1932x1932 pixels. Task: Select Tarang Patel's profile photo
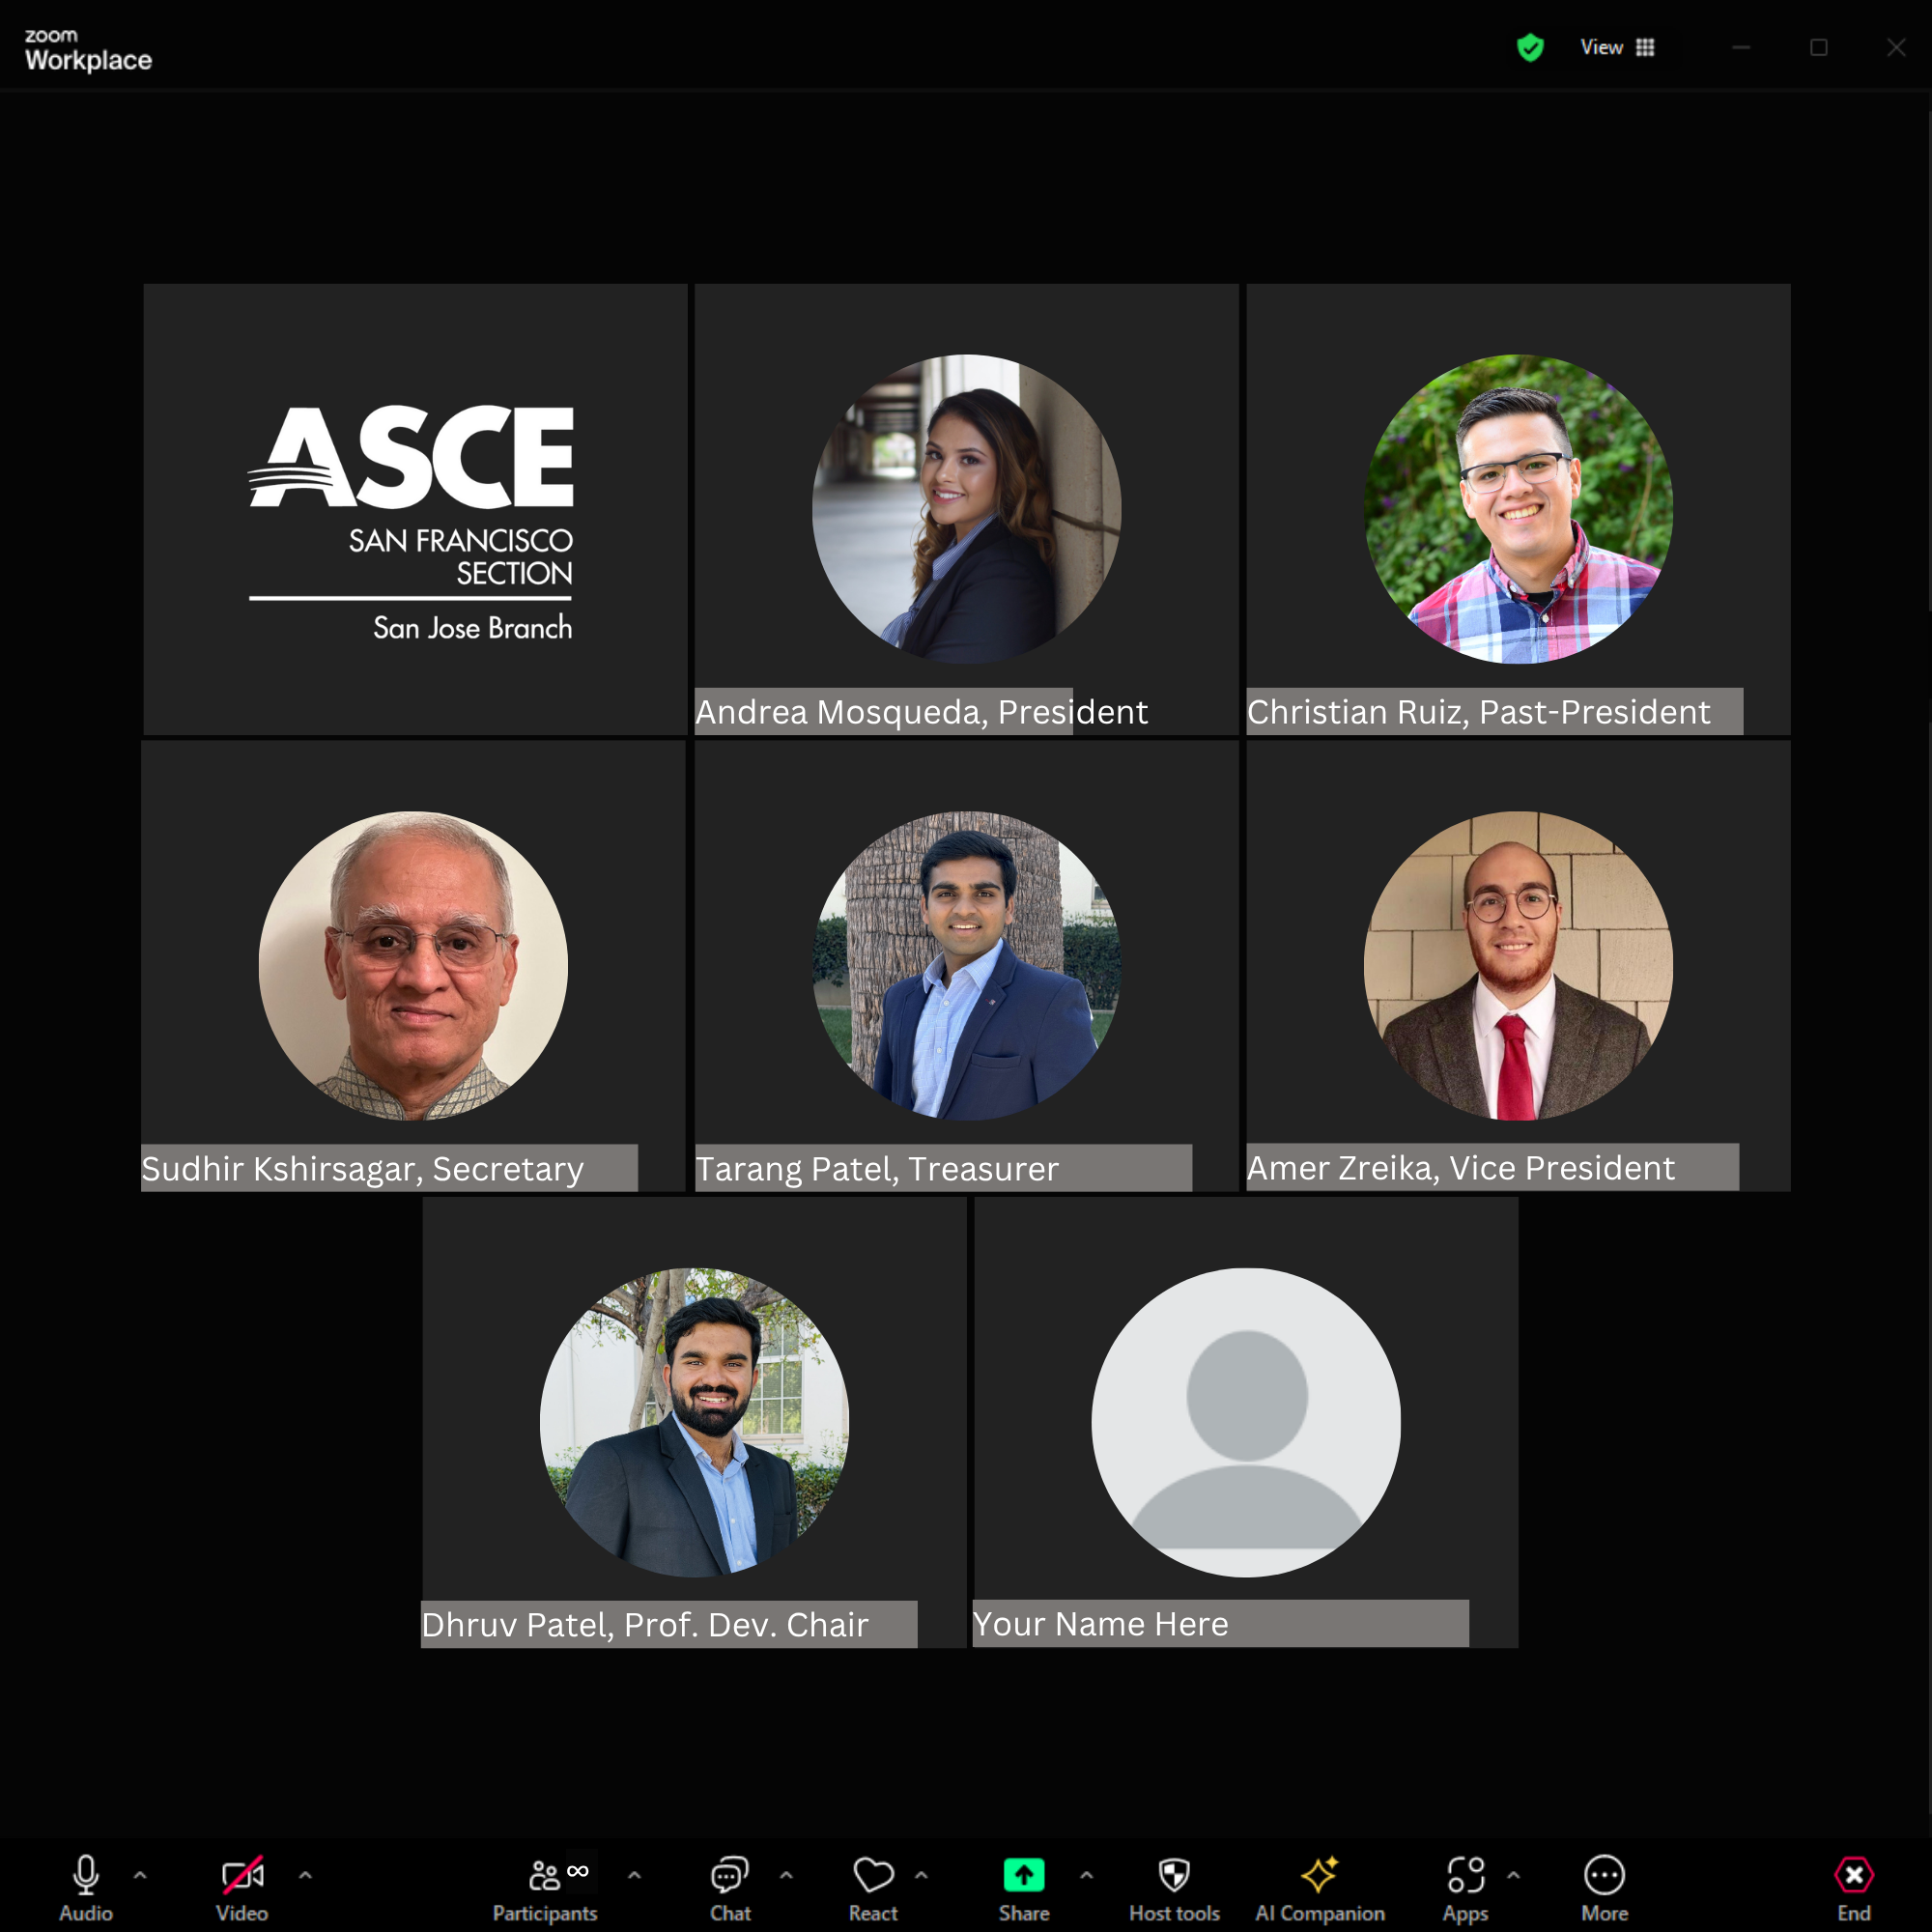click(x=966, y=966)
